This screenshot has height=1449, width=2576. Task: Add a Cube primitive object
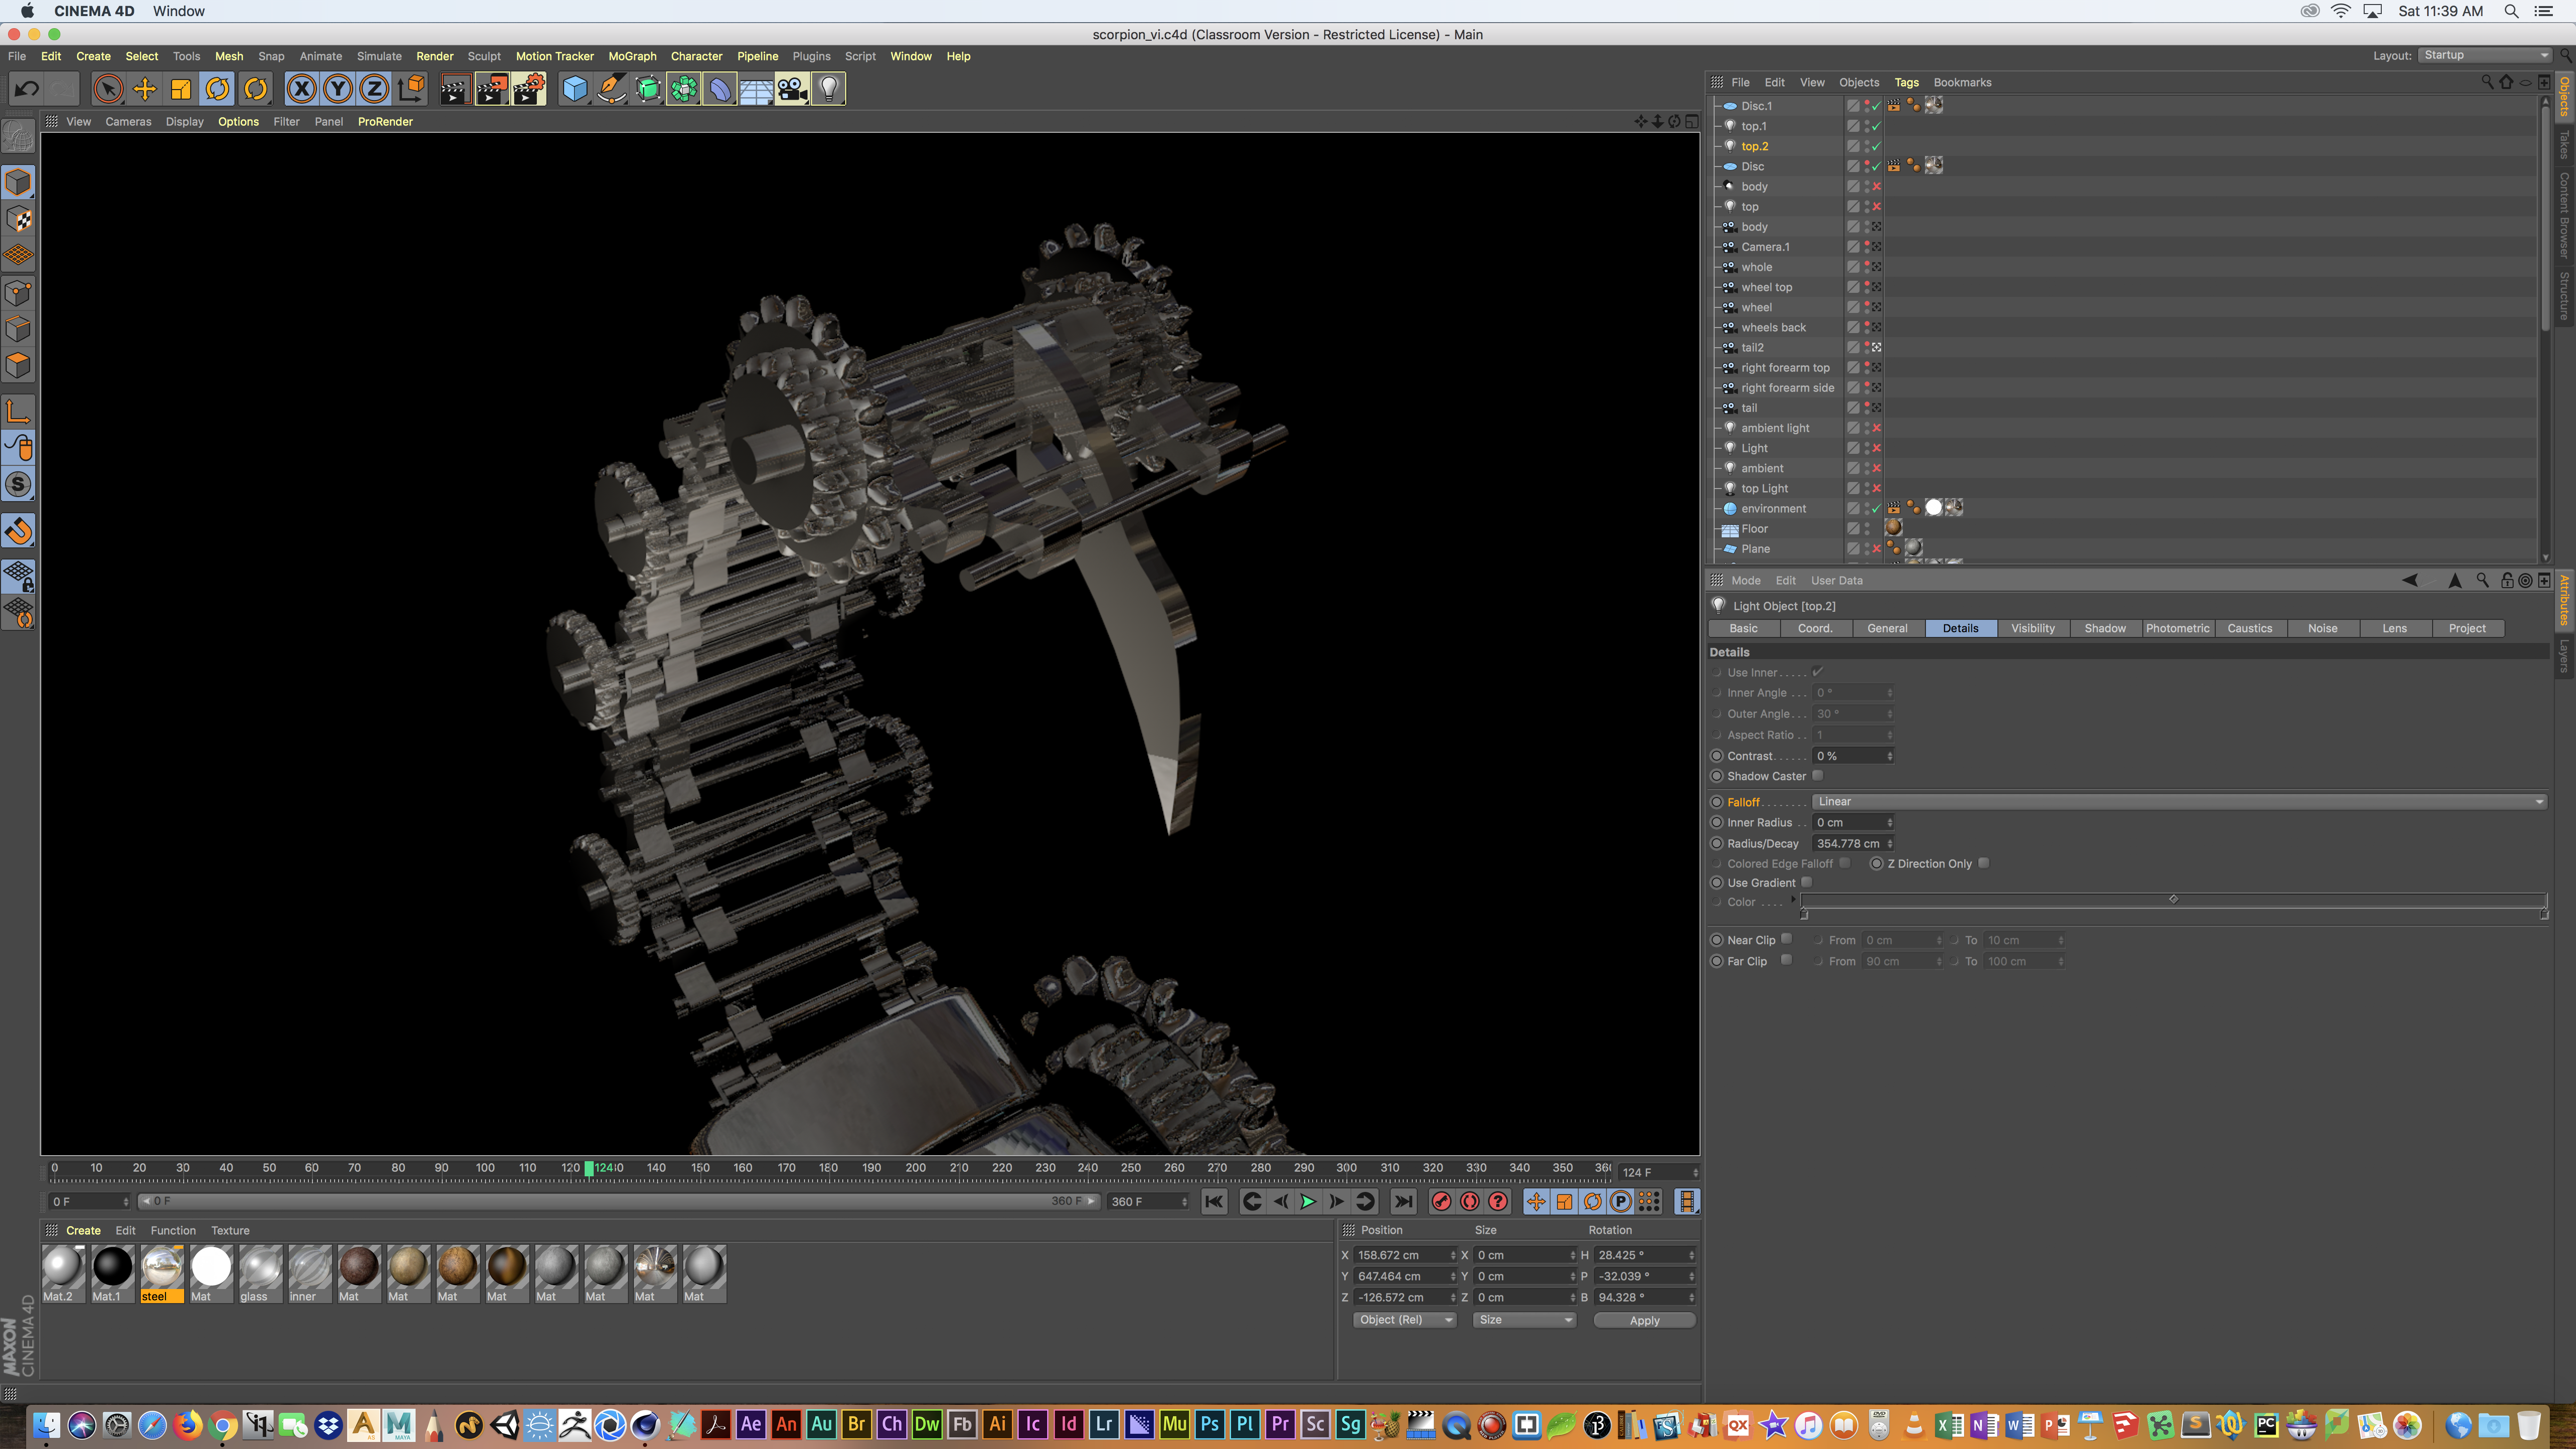575,89
